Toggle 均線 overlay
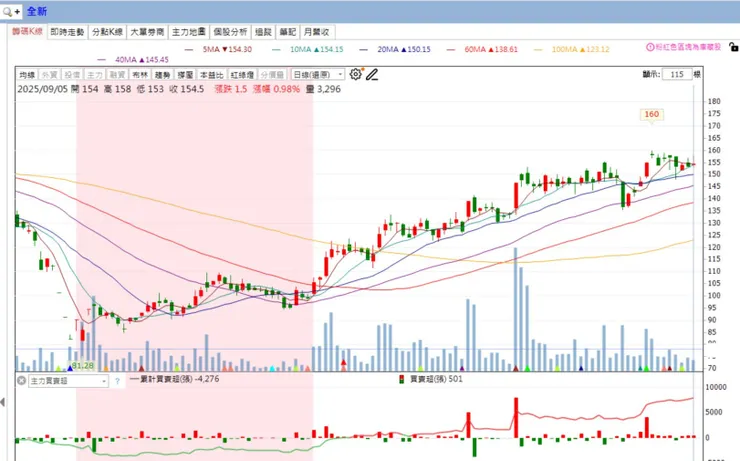The image size is (740, 461). (x=27, y=75)
